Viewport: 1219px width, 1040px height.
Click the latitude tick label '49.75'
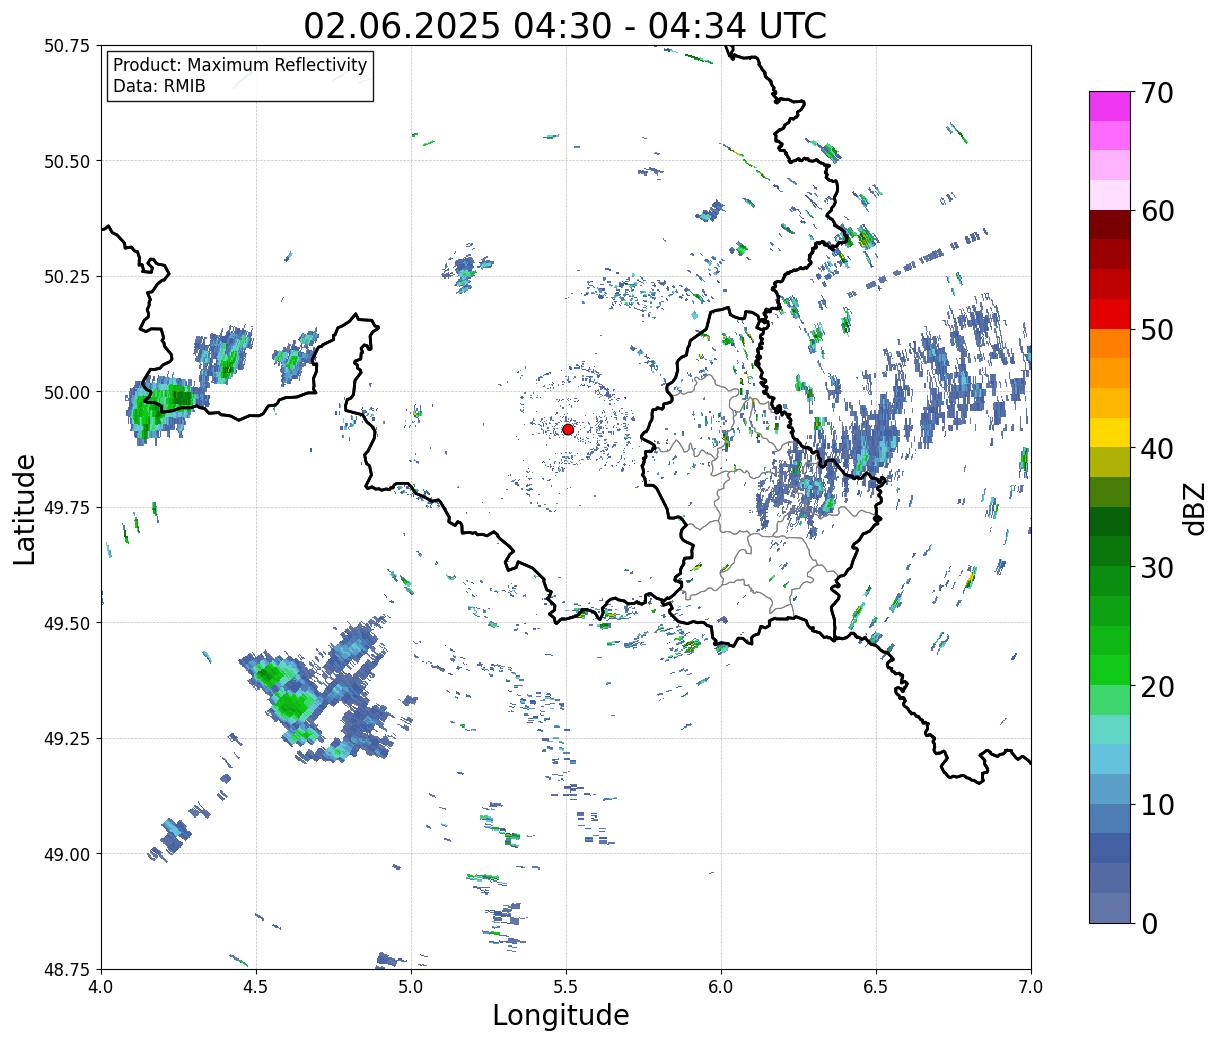[67, 508]
